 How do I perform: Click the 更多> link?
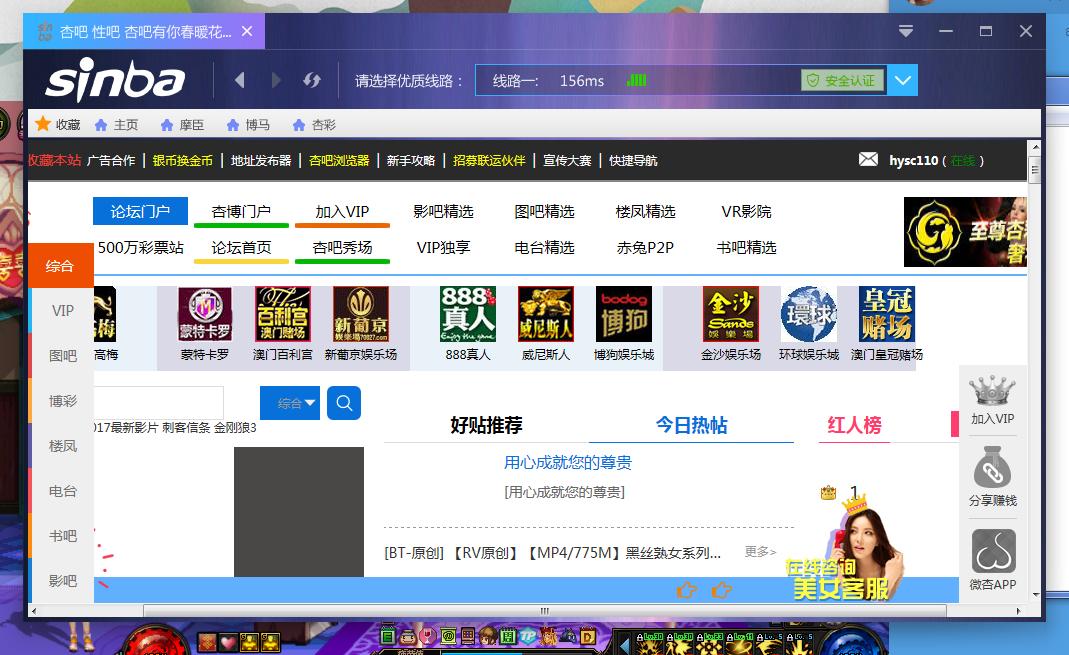(760, 552)
